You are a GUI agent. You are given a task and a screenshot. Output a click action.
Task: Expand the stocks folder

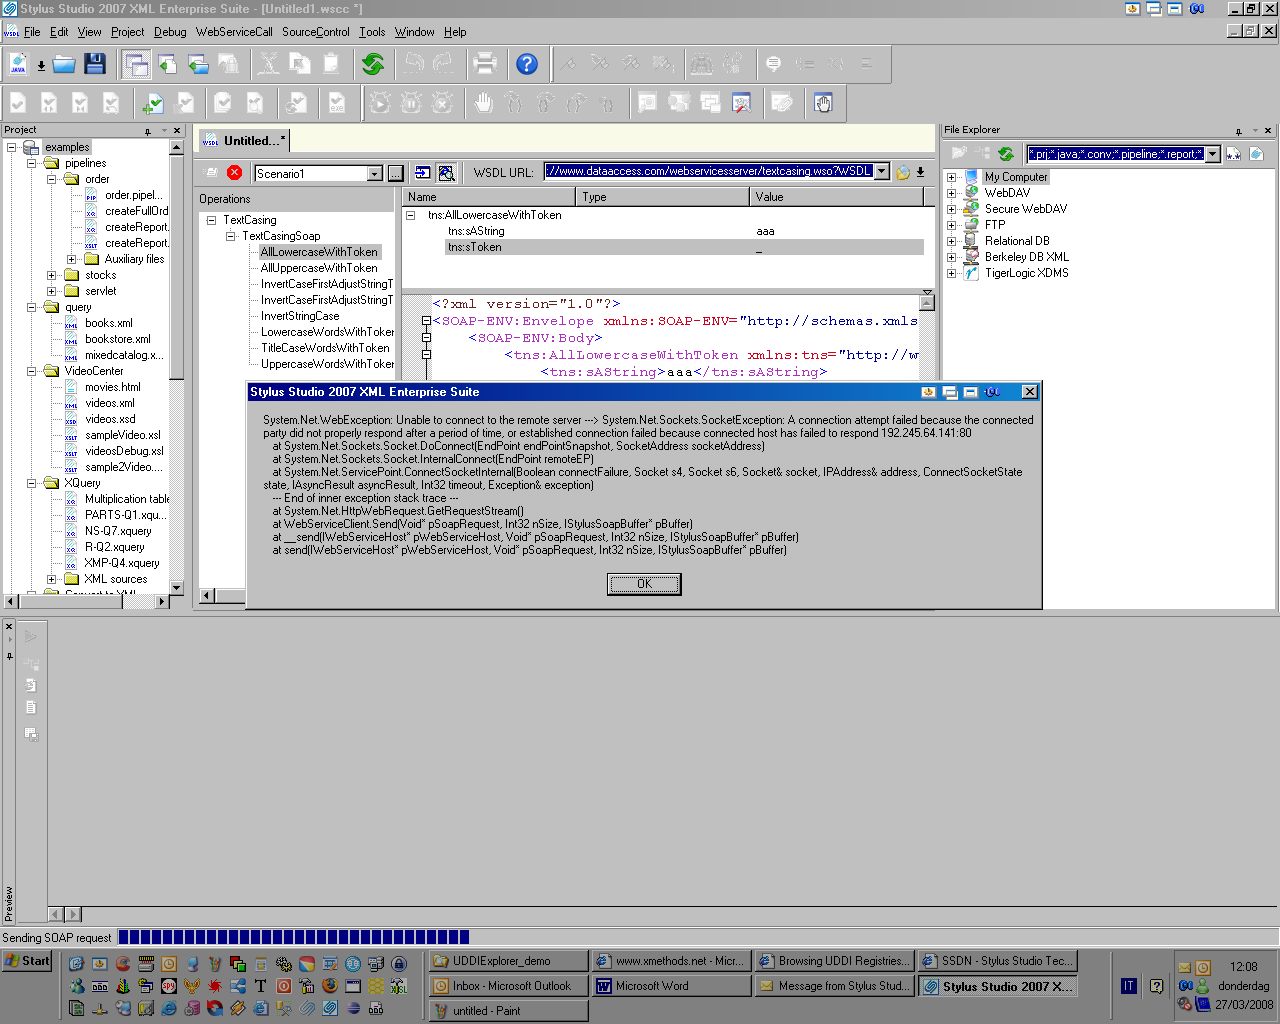[x=51, y=275]
